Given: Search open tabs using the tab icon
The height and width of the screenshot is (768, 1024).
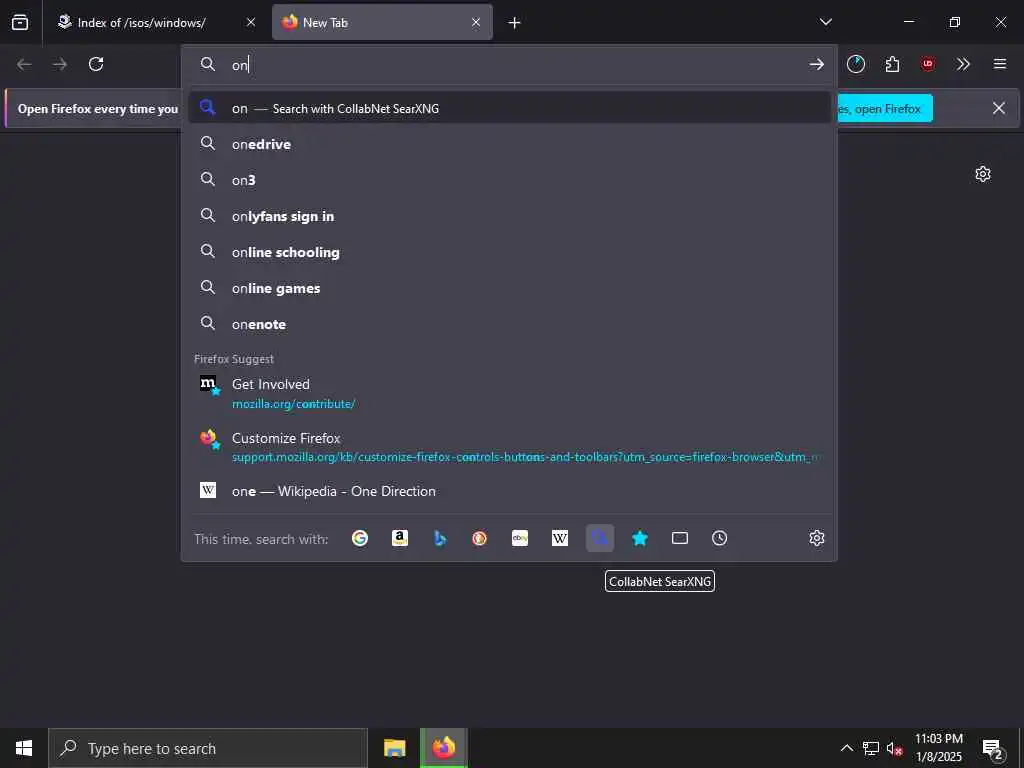Looking at the screenshot, I should (x=680, y=538).
